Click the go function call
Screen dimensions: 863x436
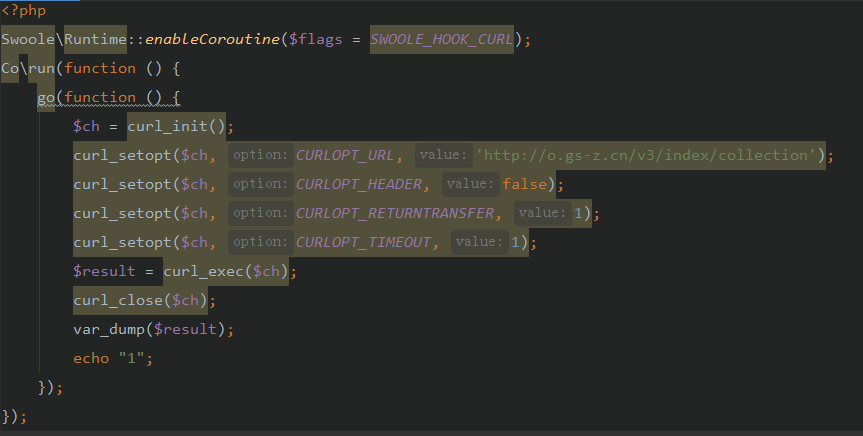(46, 97)
